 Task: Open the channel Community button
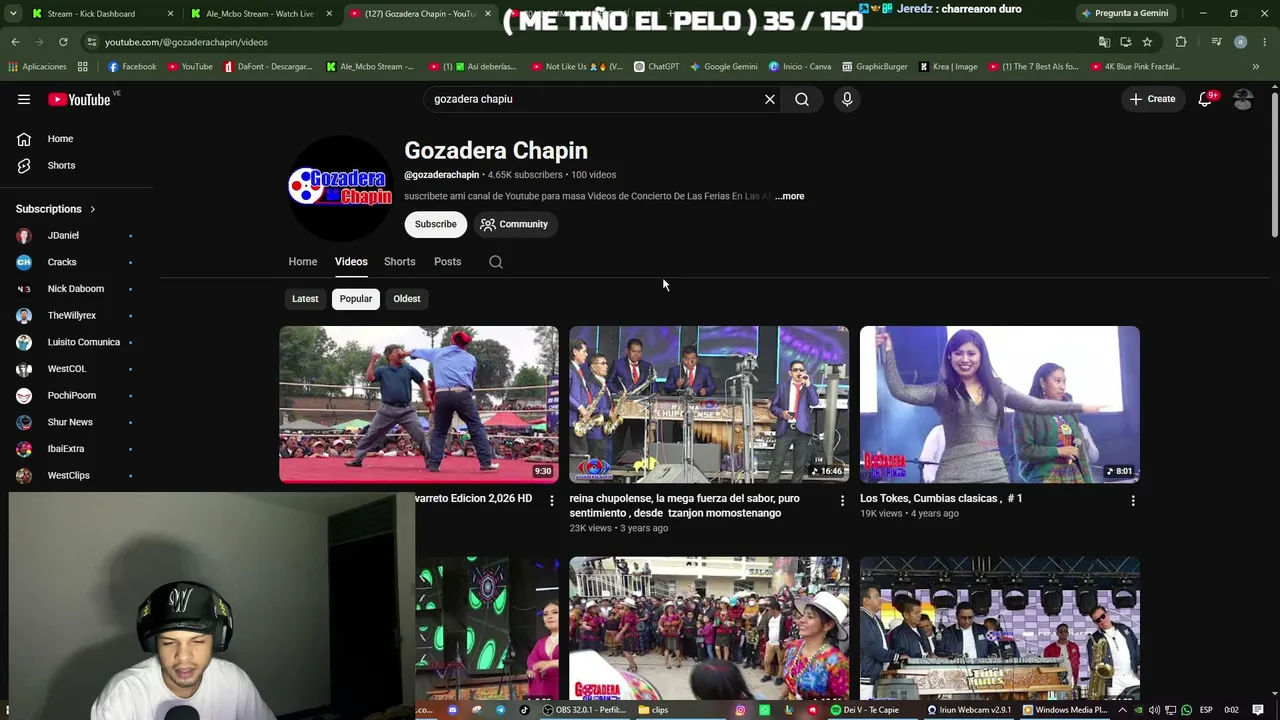(514, 224)
